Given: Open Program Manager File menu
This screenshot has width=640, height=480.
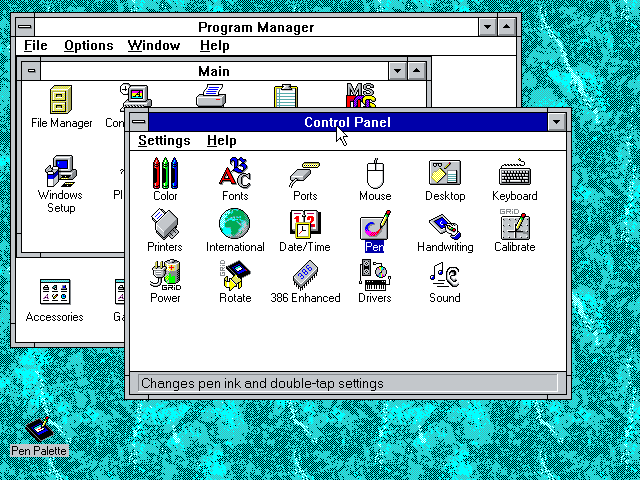Looking at the screenshot, I should (x=36, y=45).
